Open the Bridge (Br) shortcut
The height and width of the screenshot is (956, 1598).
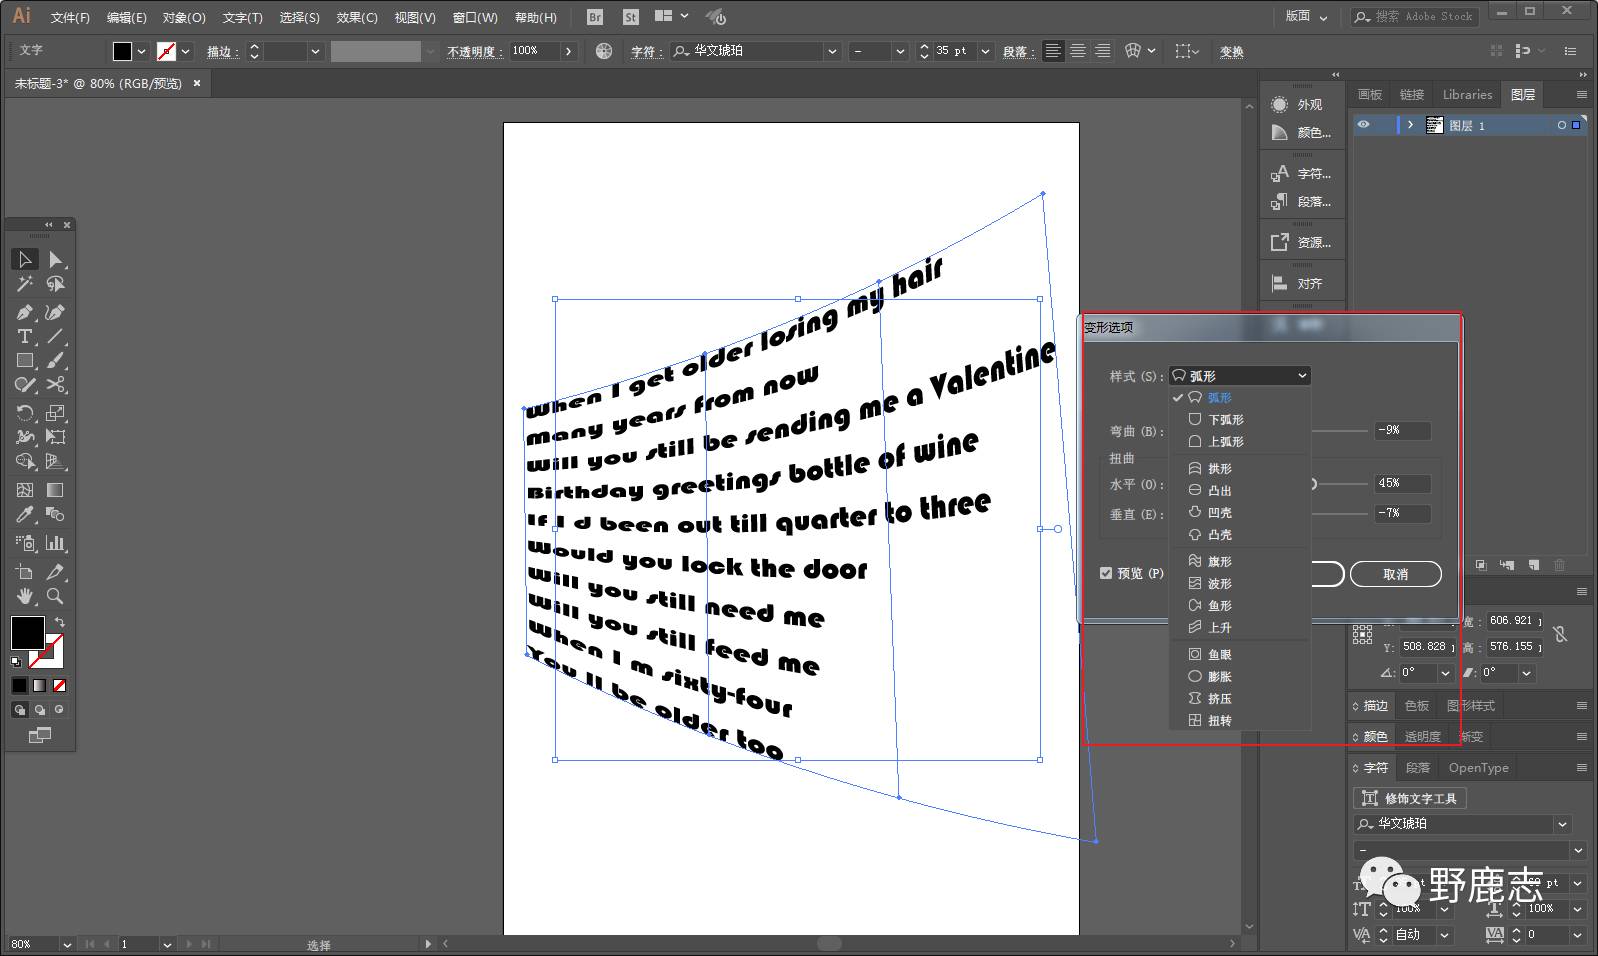(x=595, y=17)
